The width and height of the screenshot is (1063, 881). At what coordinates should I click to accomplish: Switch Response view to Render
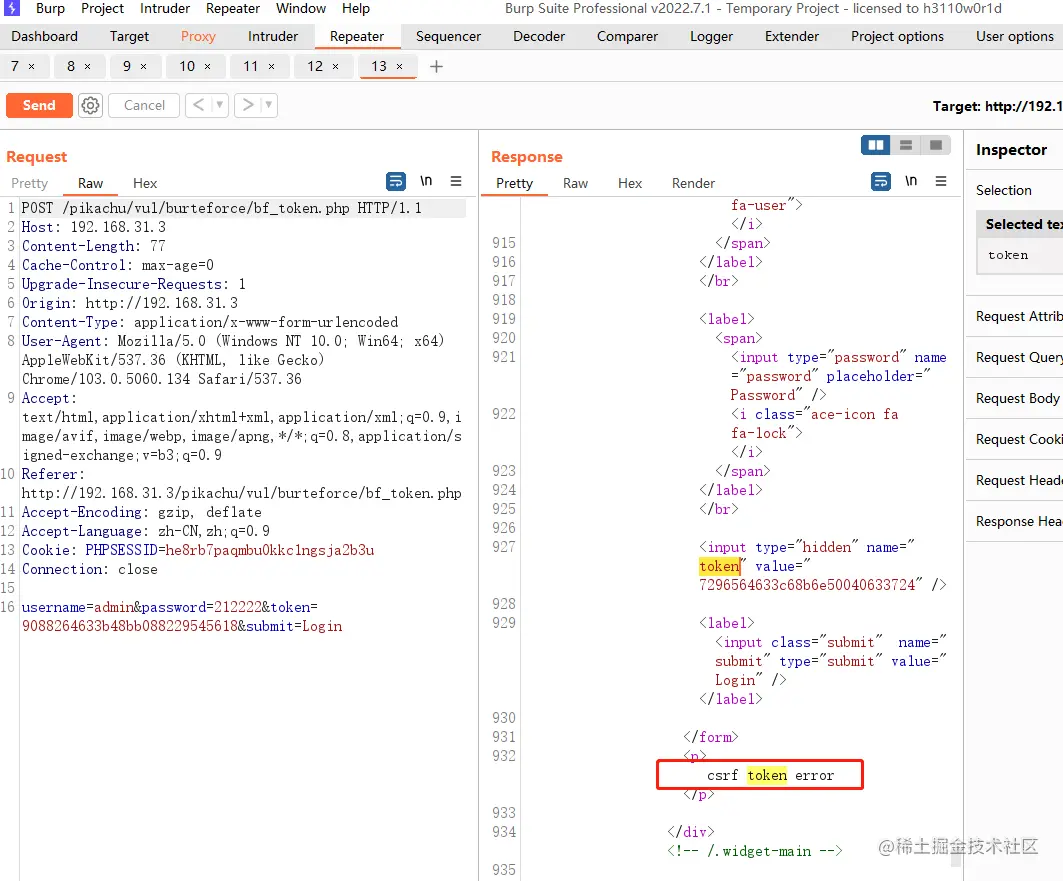coord(693,183)
